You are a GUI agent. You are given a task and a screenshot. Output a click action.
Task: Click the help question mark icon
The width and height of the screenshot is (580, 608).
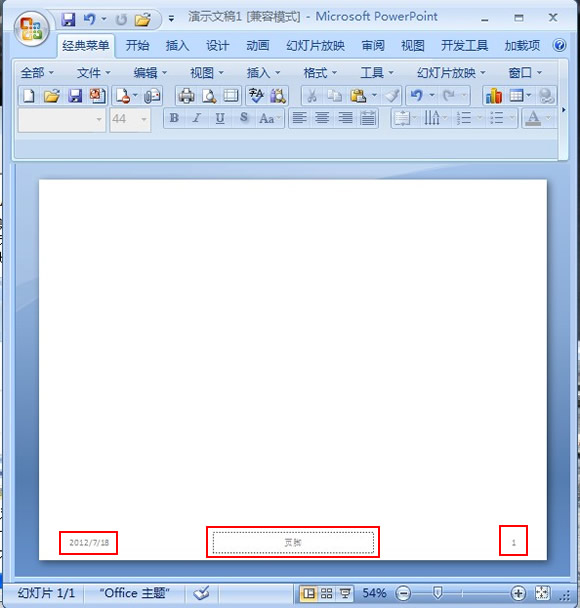point(559,46)
